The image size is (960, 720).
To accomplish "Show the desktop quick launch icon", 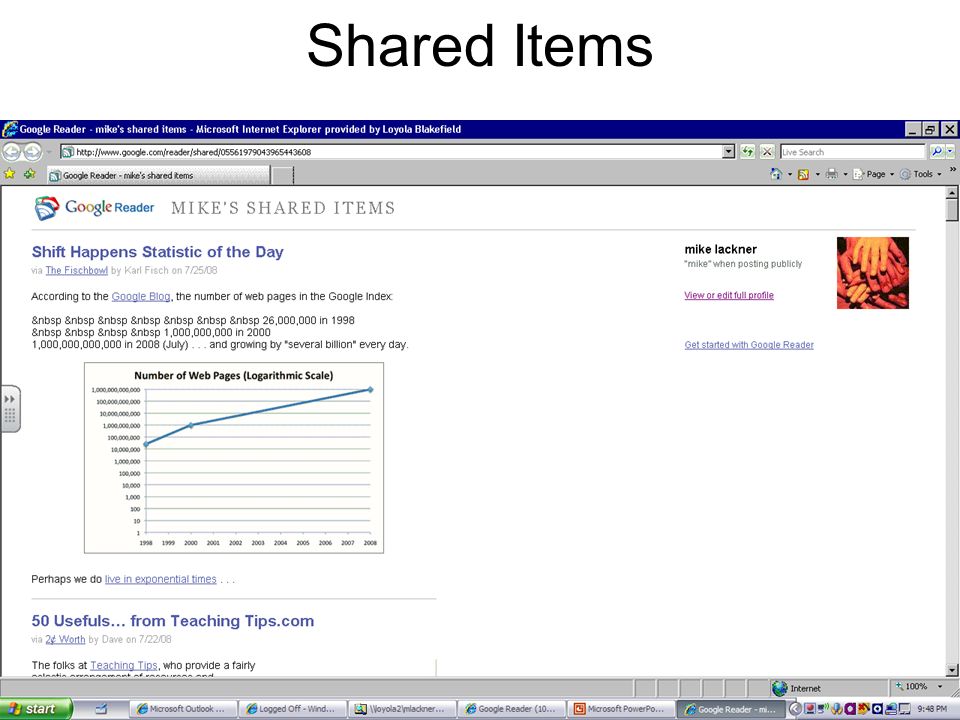I will pos(101,709).
